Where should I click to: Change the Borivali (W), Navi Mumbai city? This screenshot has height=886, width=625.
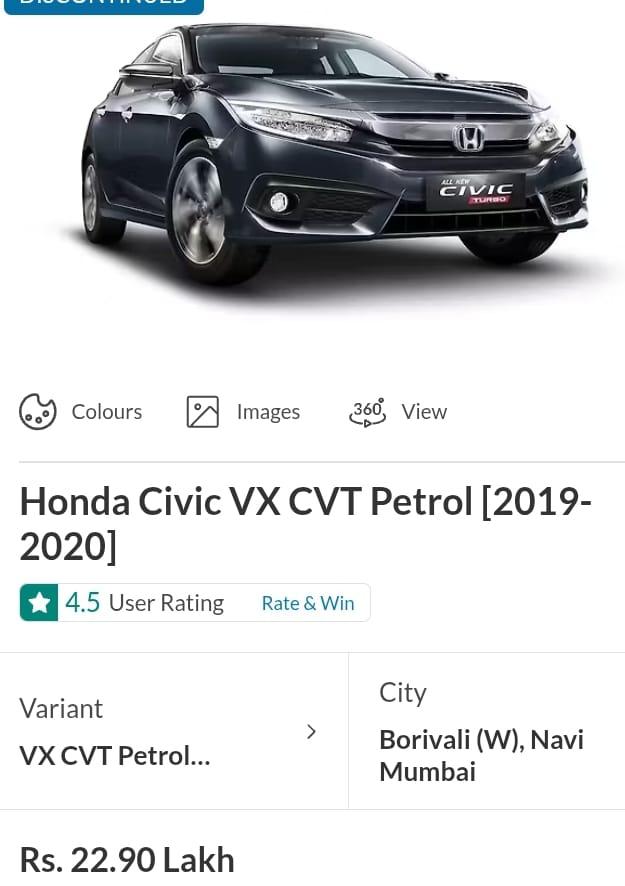point(481,755)
